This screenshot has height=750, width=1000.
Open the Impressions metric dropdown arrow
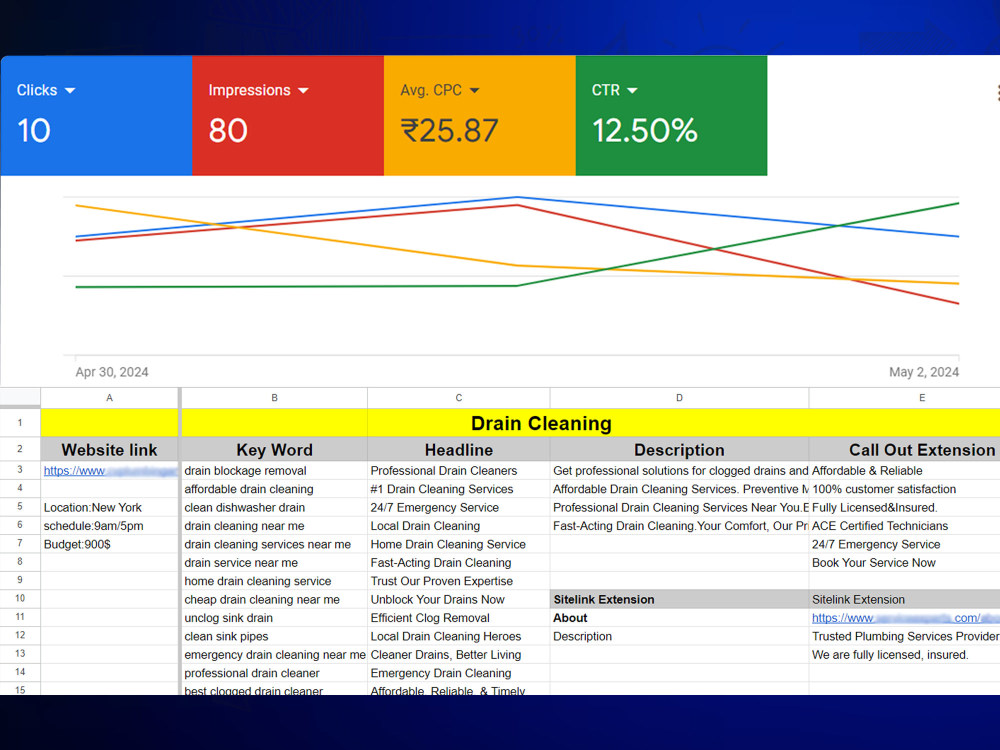[x=304, y=91]
